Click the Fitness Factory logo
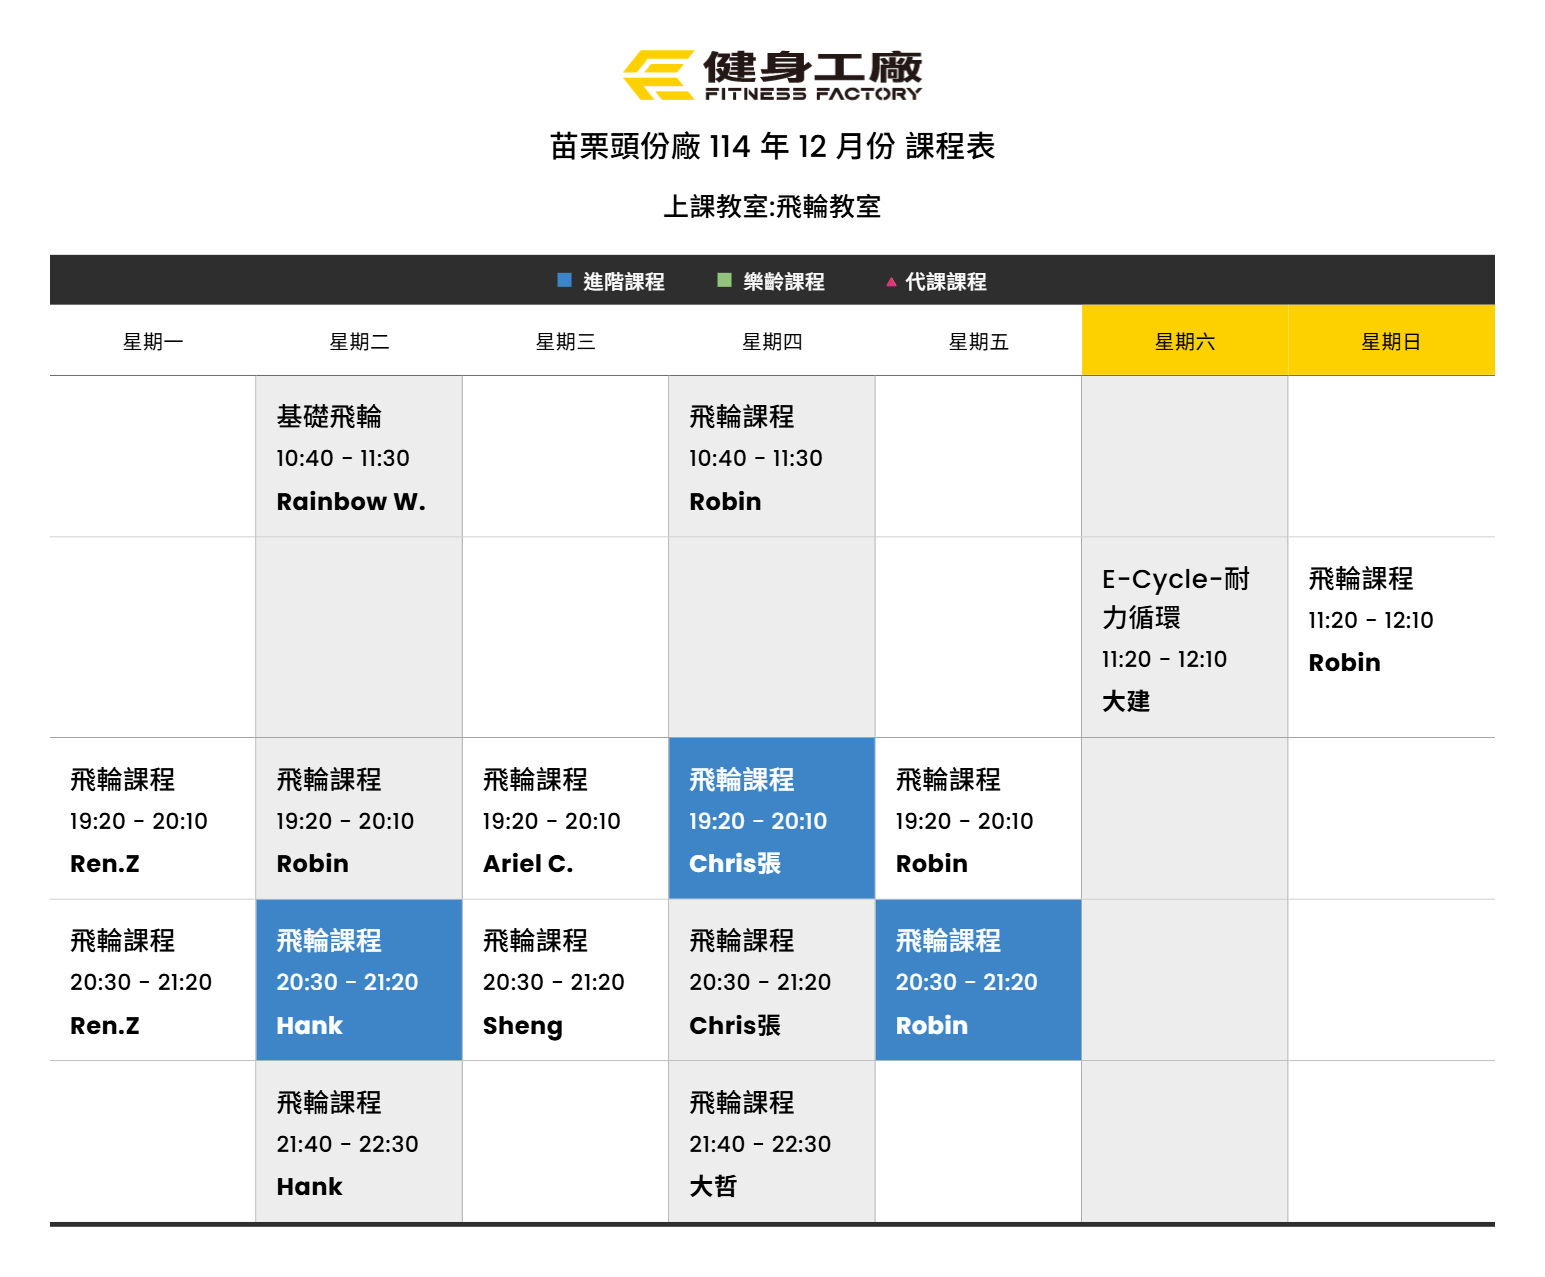 [x=772, y=75]
